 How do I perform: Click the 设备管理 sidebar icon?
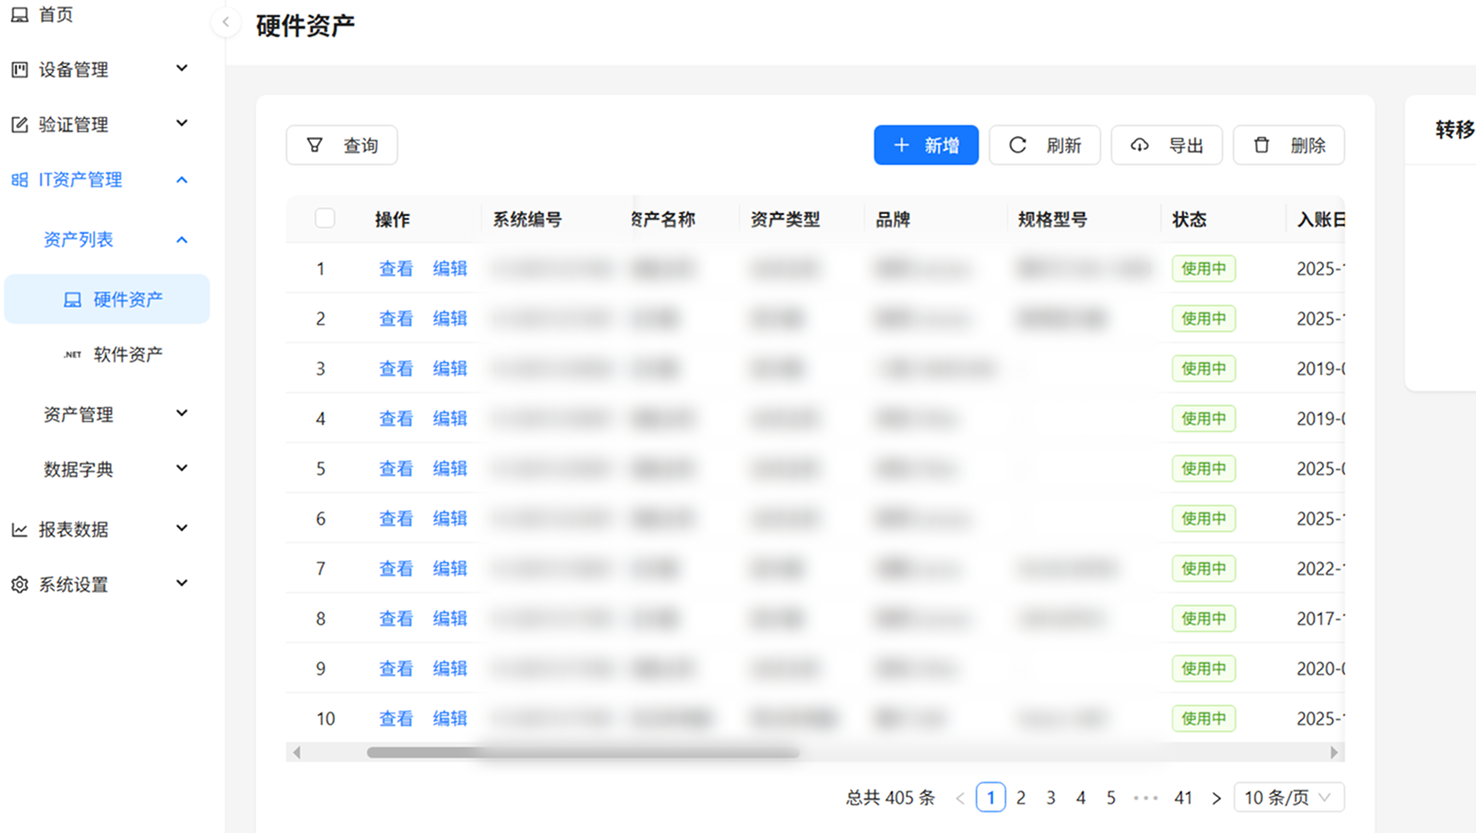(20, 70)
